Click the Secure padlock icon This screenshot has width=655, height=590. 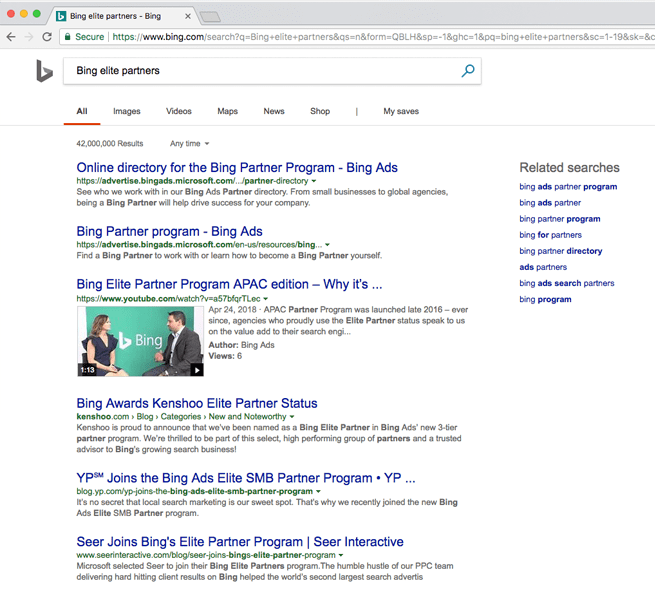pyautogui.click(x=67, y=37)
